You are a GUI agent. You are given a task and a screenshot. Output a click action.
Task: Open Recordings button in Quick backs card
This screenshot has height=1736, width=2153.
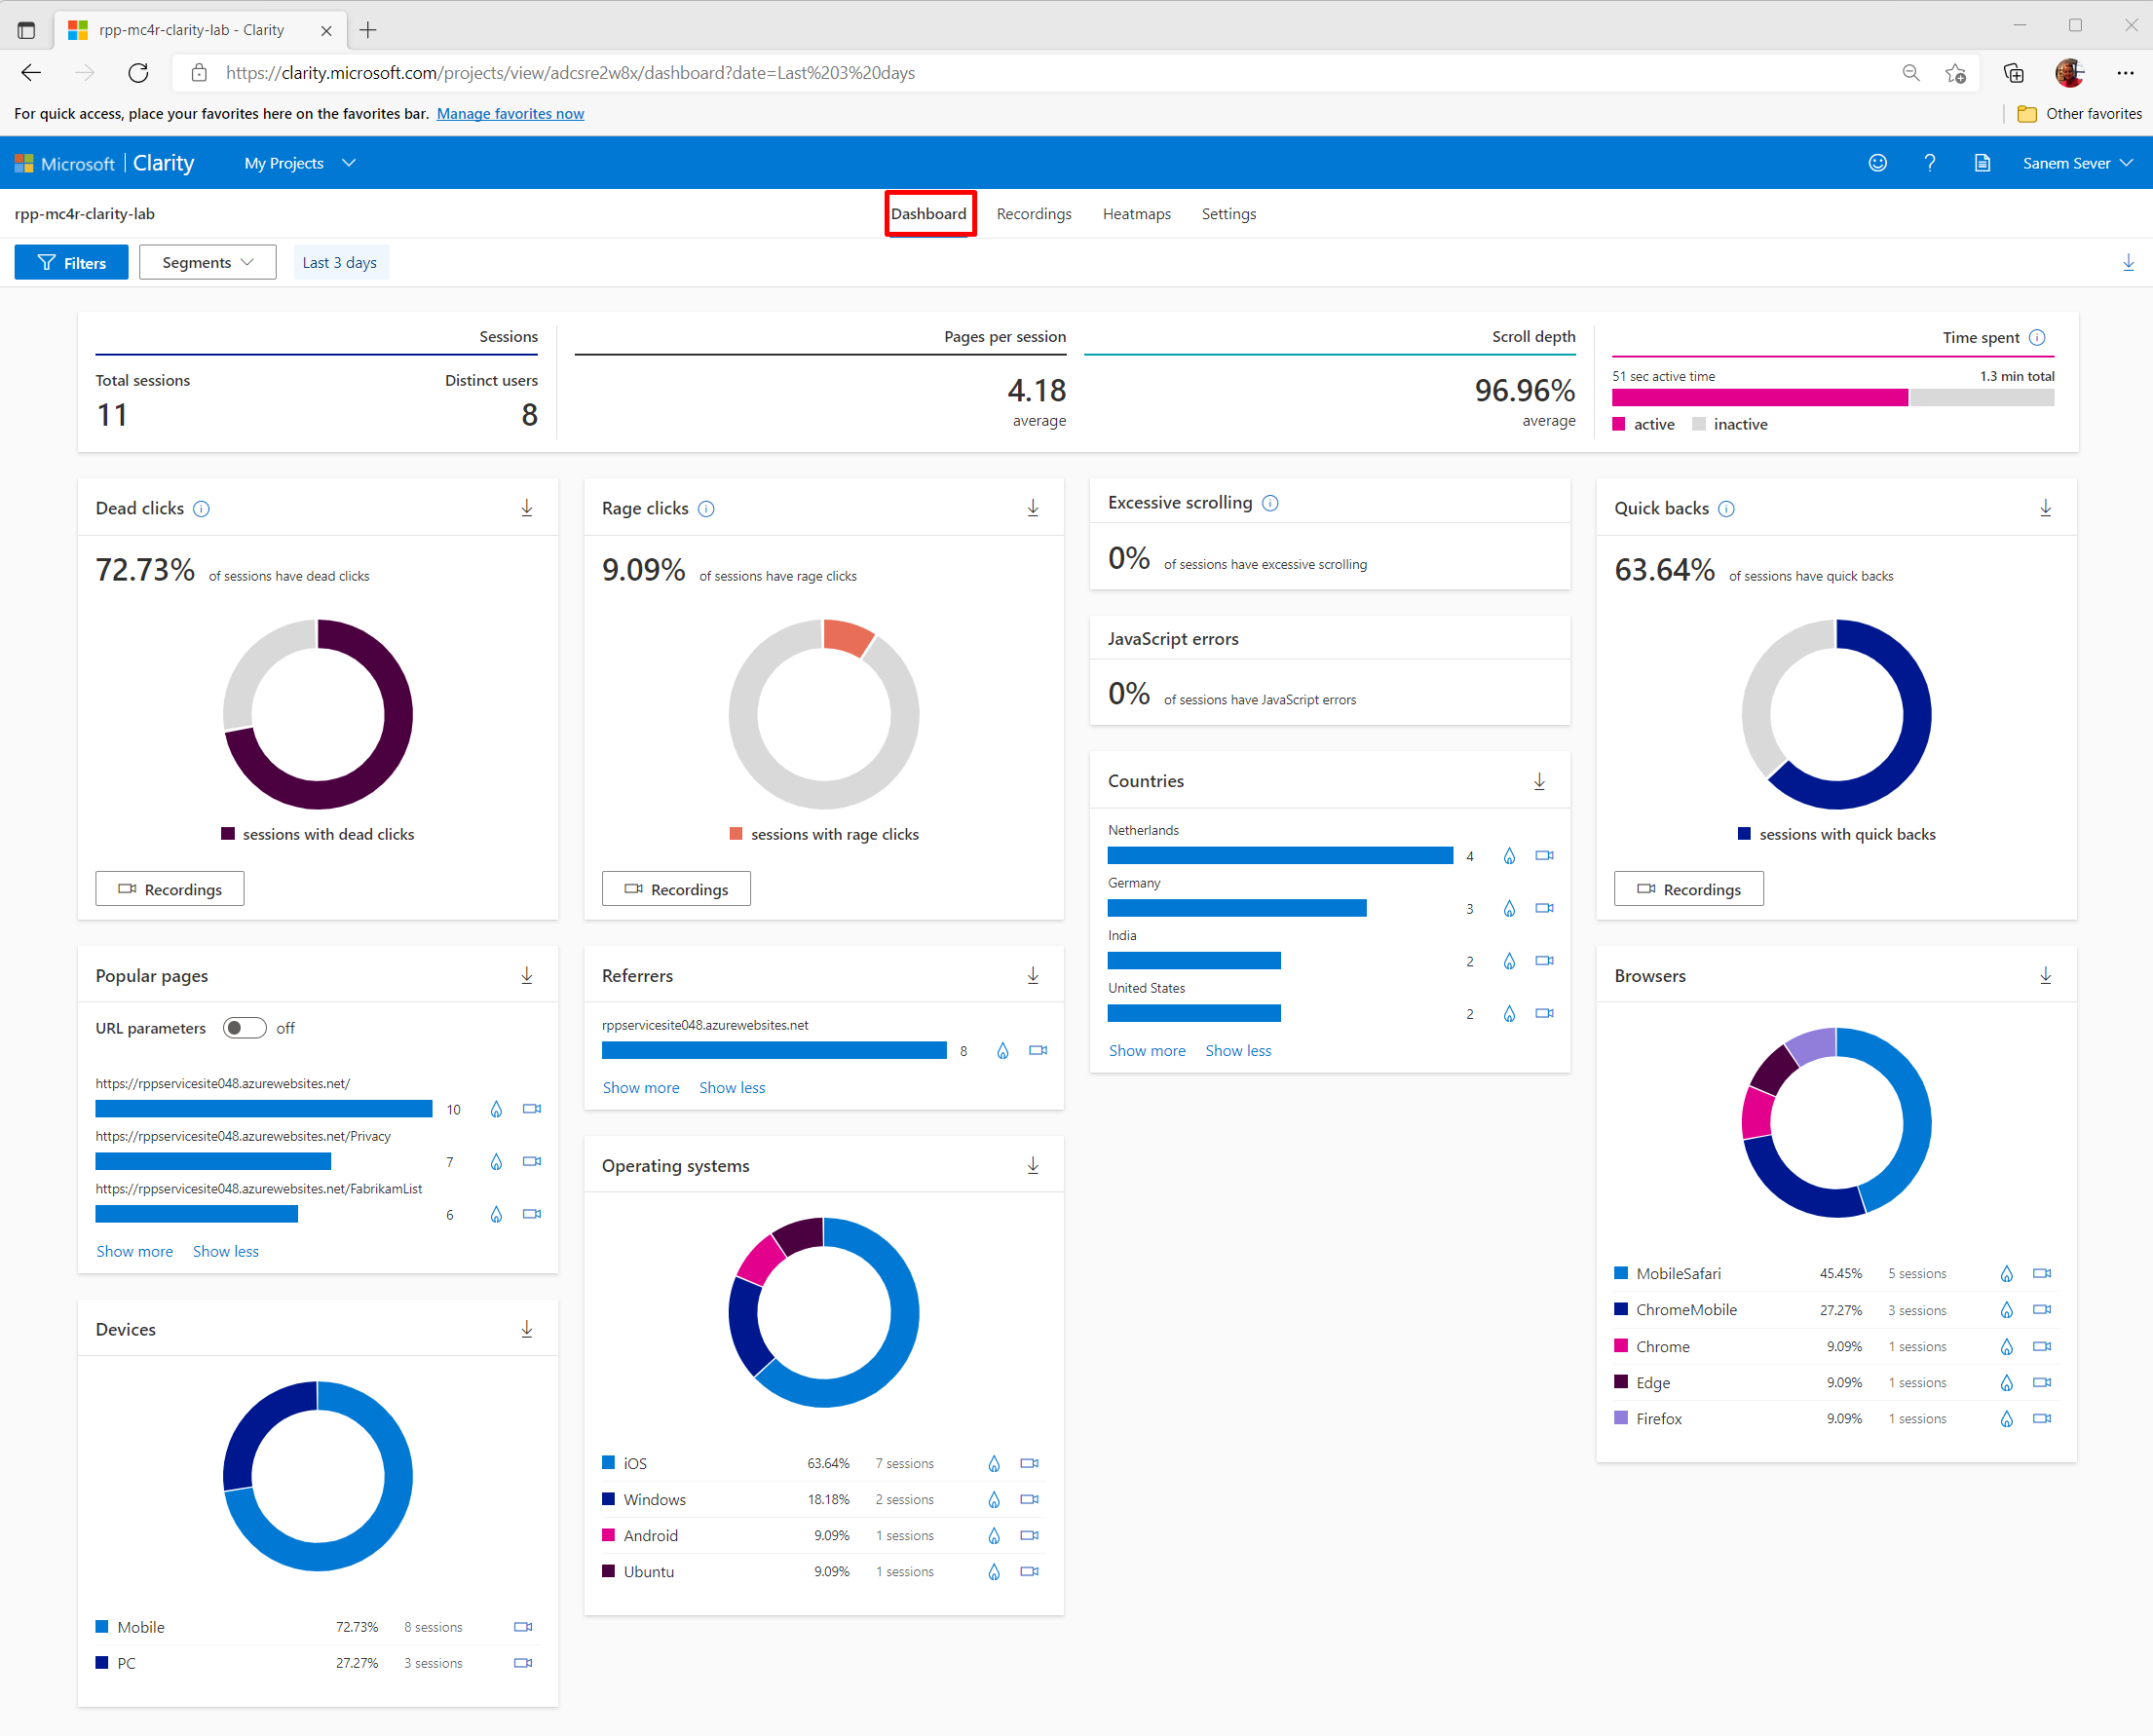[1688, 889]
